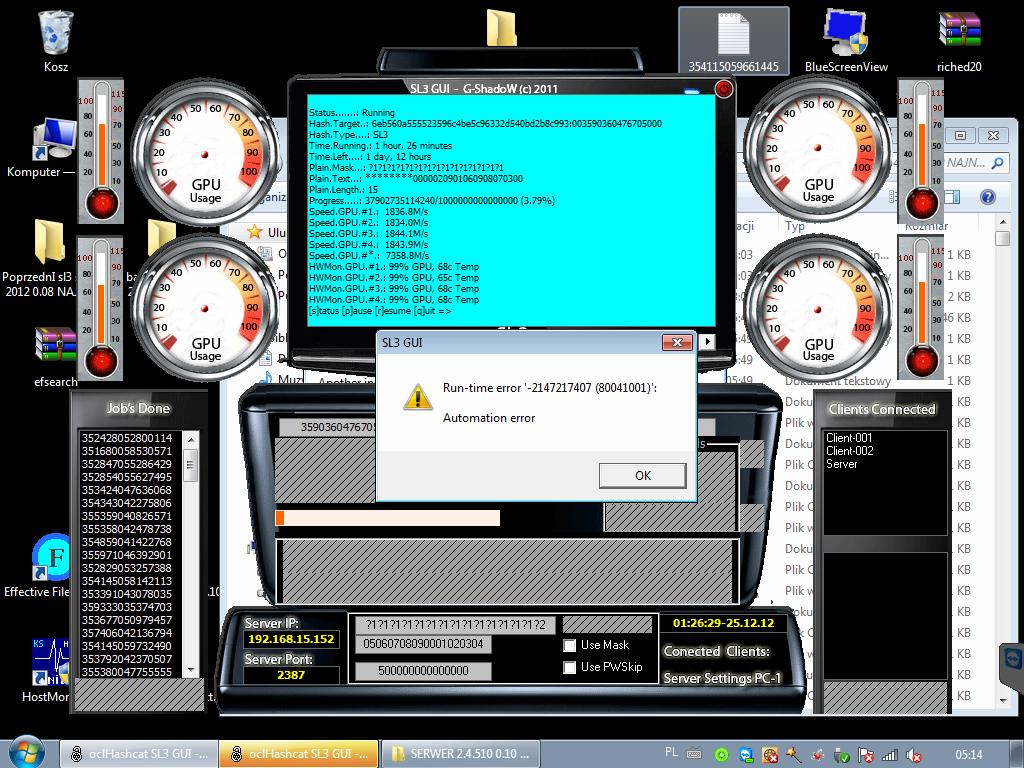
Task: Open the HostMonitor desktop shortcut
Action: click(50, 662)
